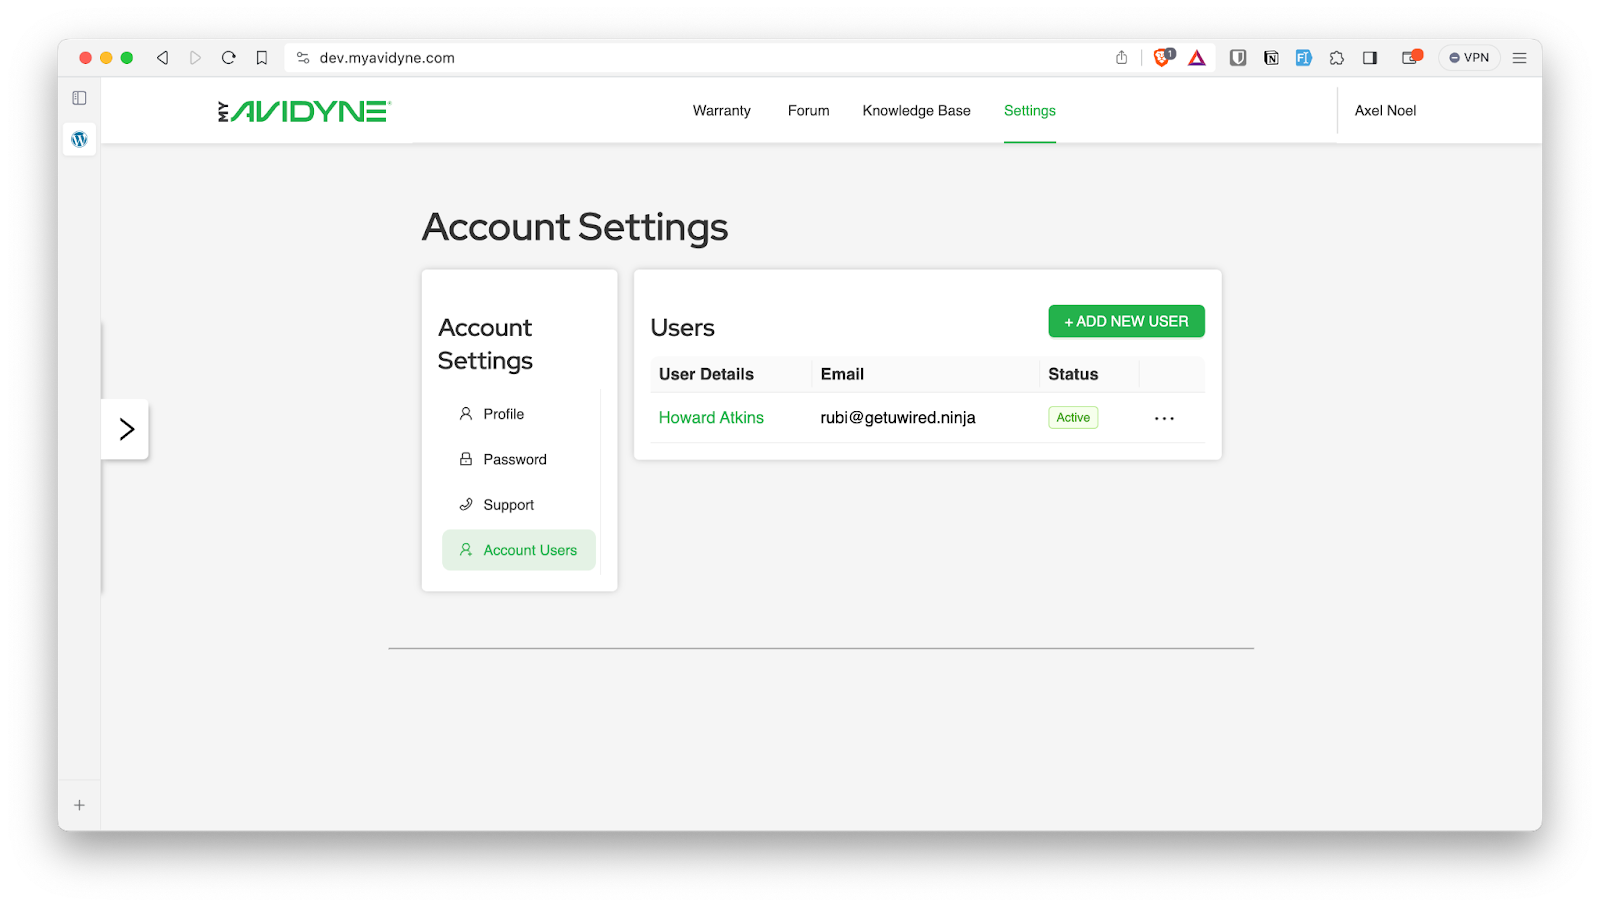Open the blue extension icon

(1304, 58)
